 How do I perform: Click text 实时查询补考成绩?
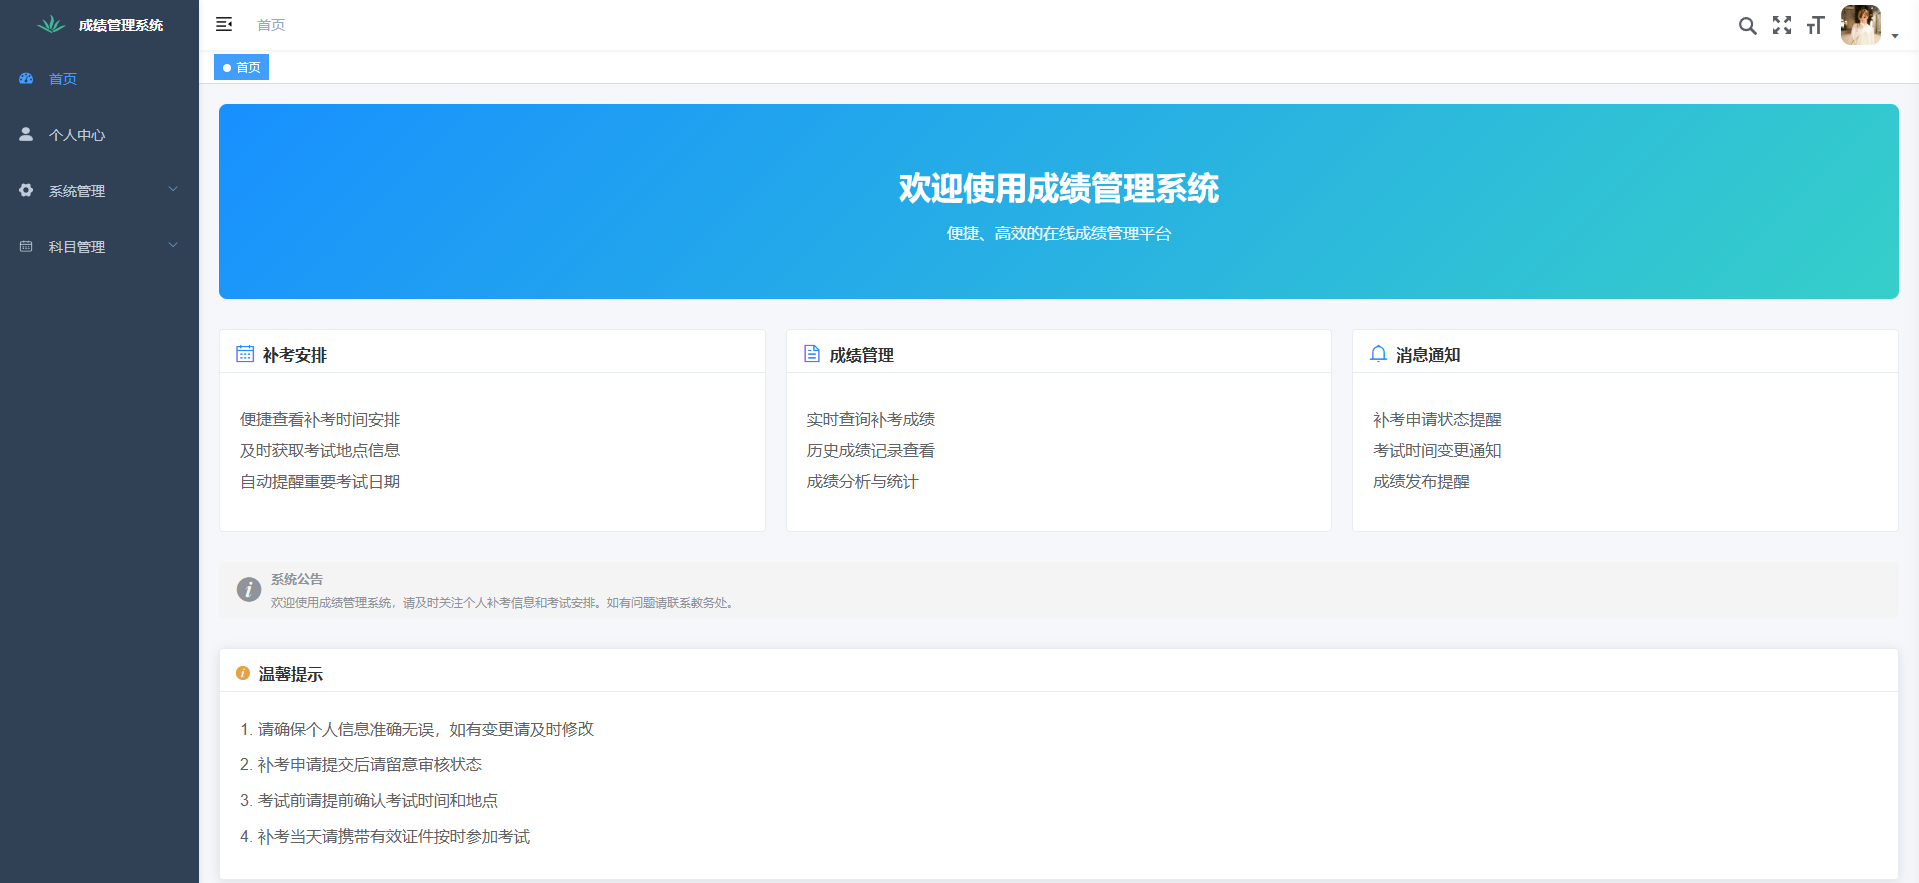pyautogui.click(x=871, y=420)
